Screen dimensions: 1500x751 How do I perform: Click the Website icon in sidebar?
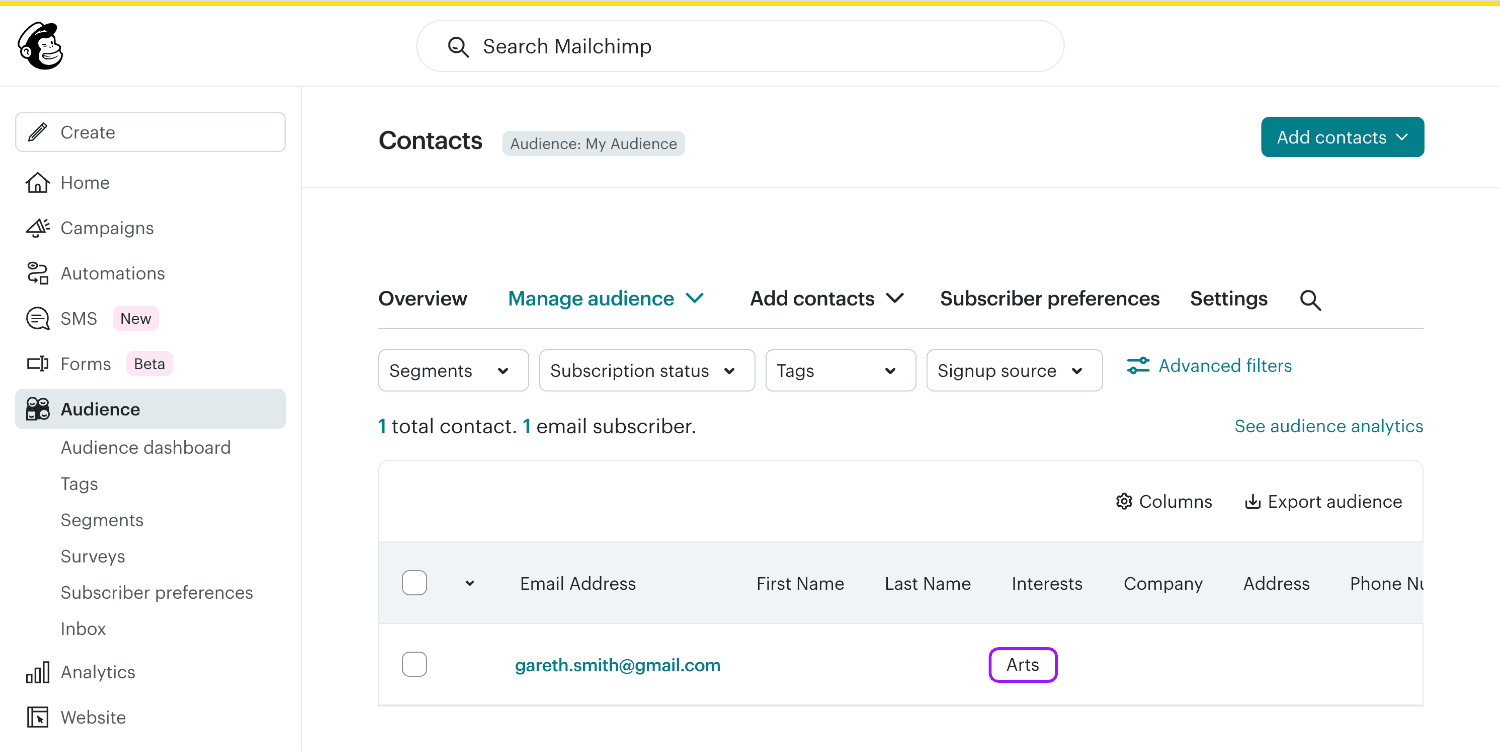(x=38, y=717)
